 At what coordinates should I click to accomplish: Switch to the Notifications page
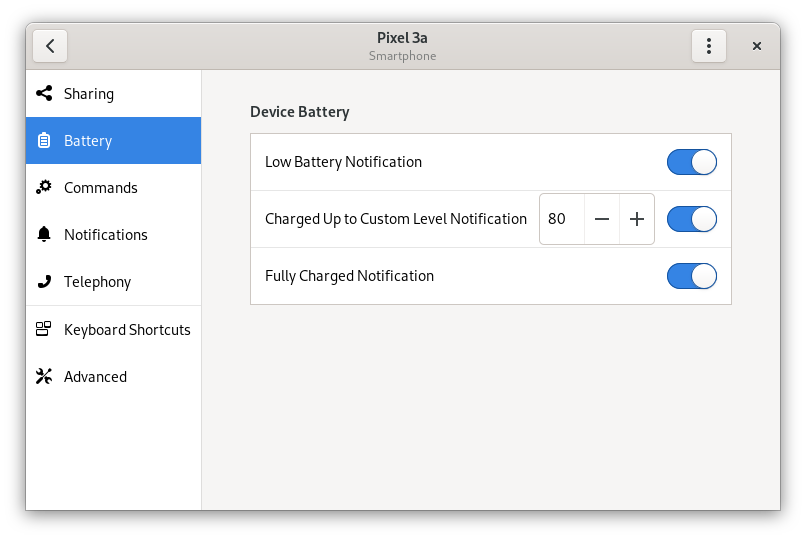(114, 235)
